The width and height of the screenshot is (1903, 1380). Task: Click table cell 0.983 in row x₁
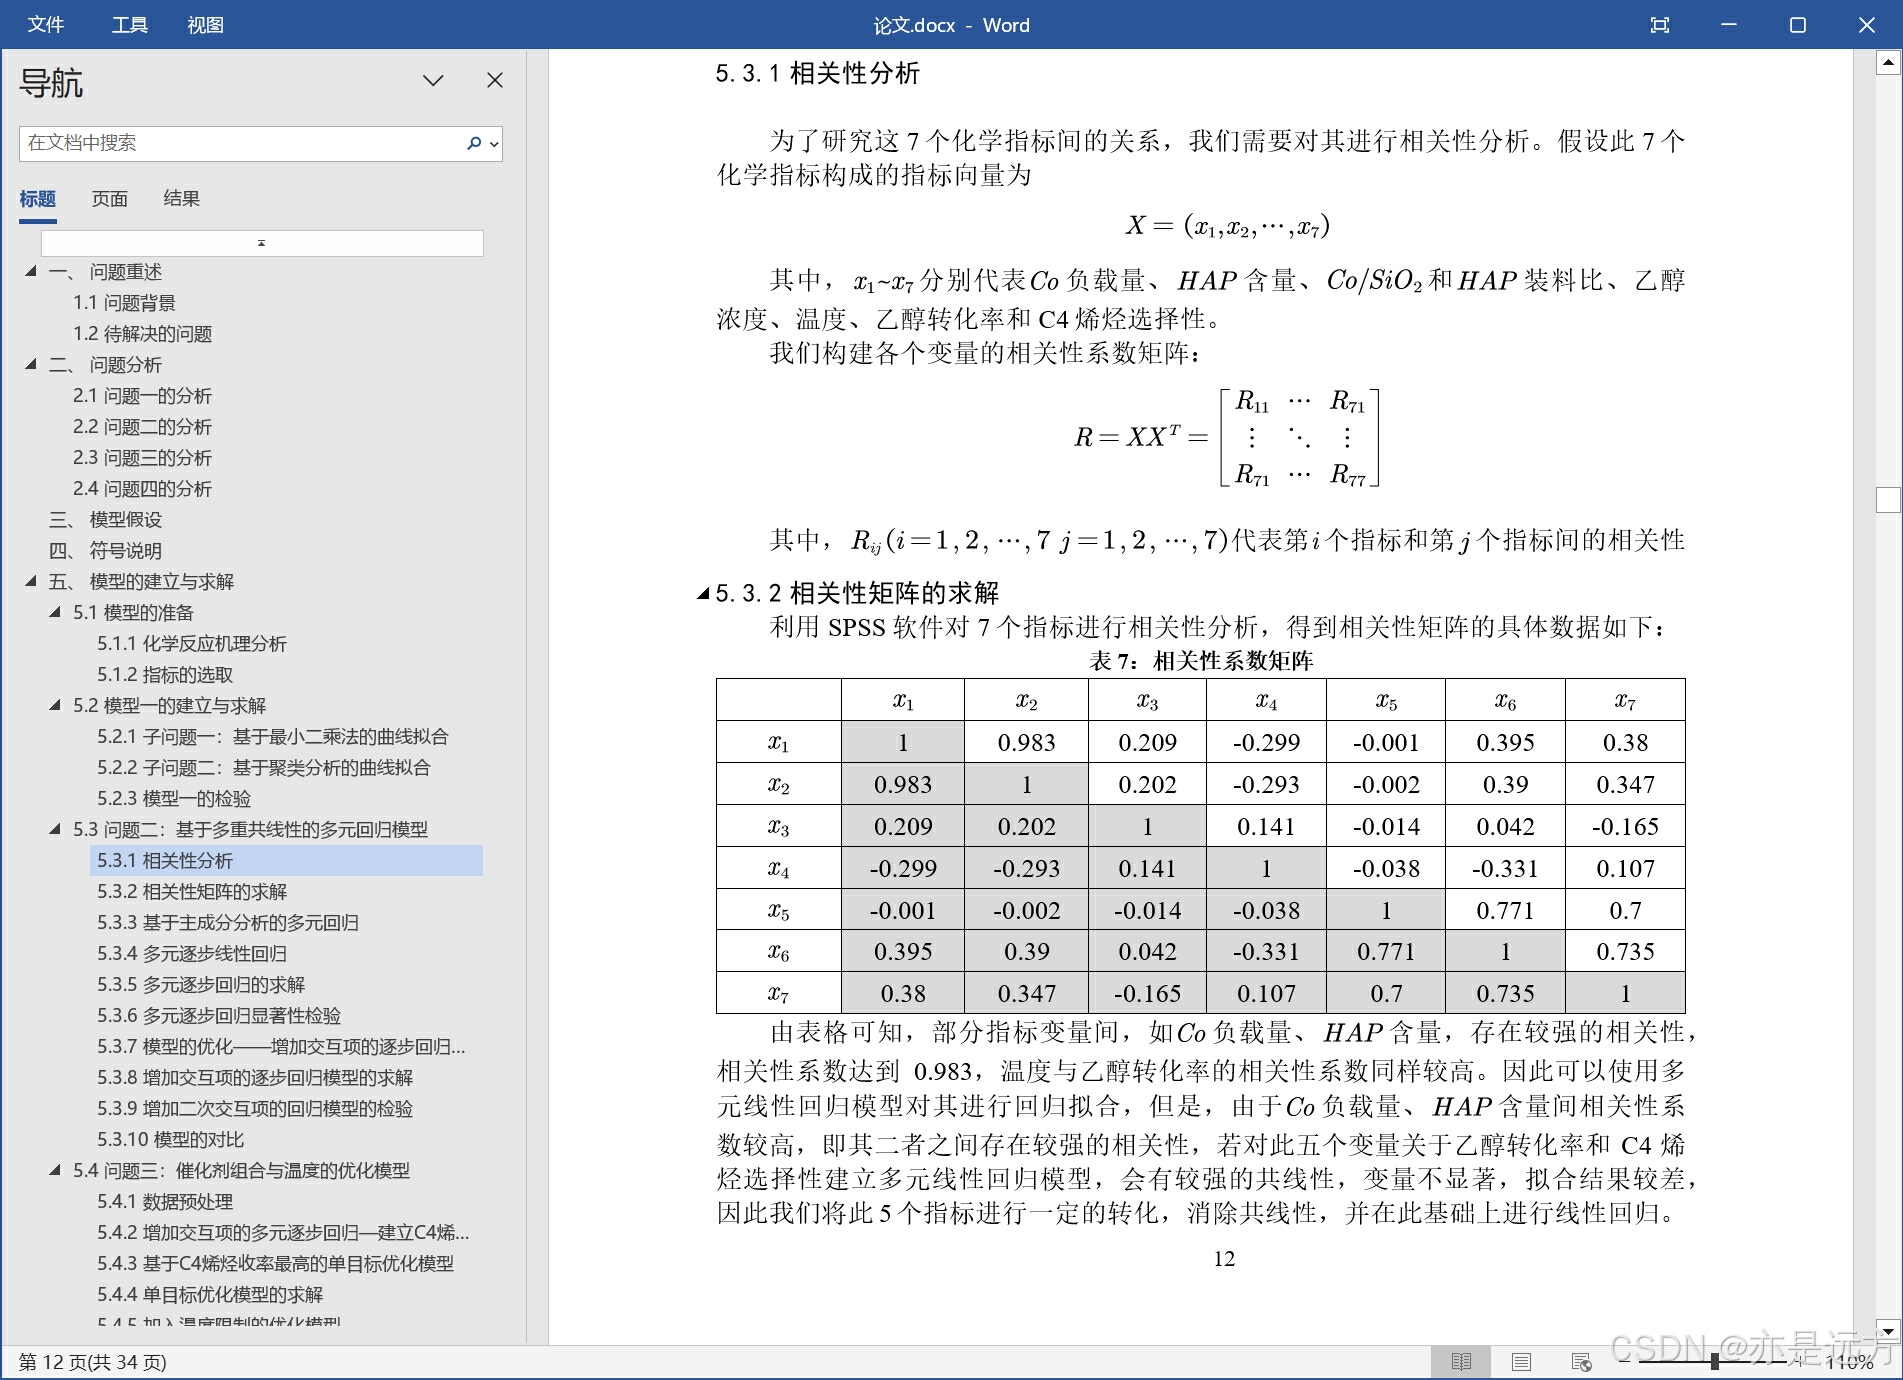point(1026,743)
